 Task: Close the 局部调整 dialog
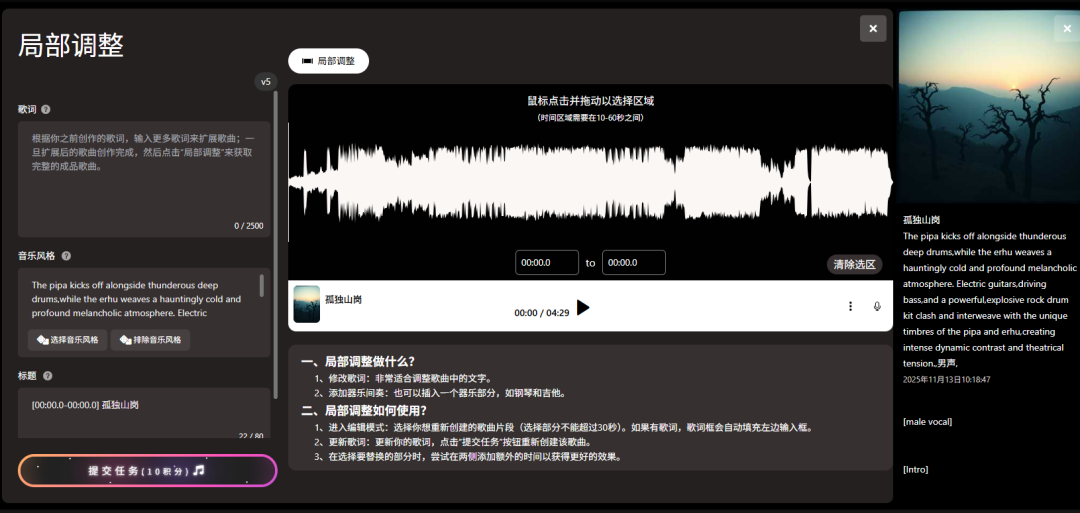[x=873, y=28]
